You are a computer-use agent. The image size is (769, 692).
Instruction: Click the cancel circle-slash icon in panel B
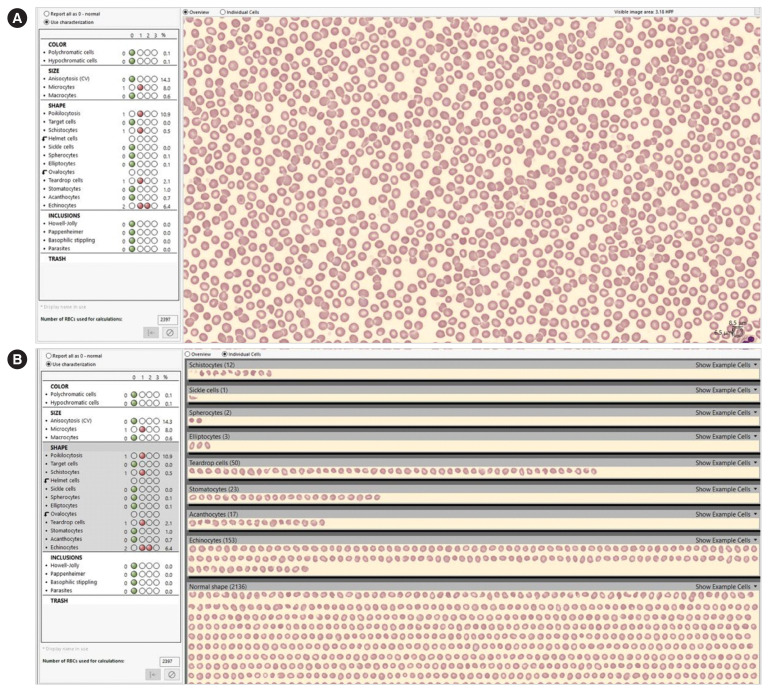click(168, 674)
